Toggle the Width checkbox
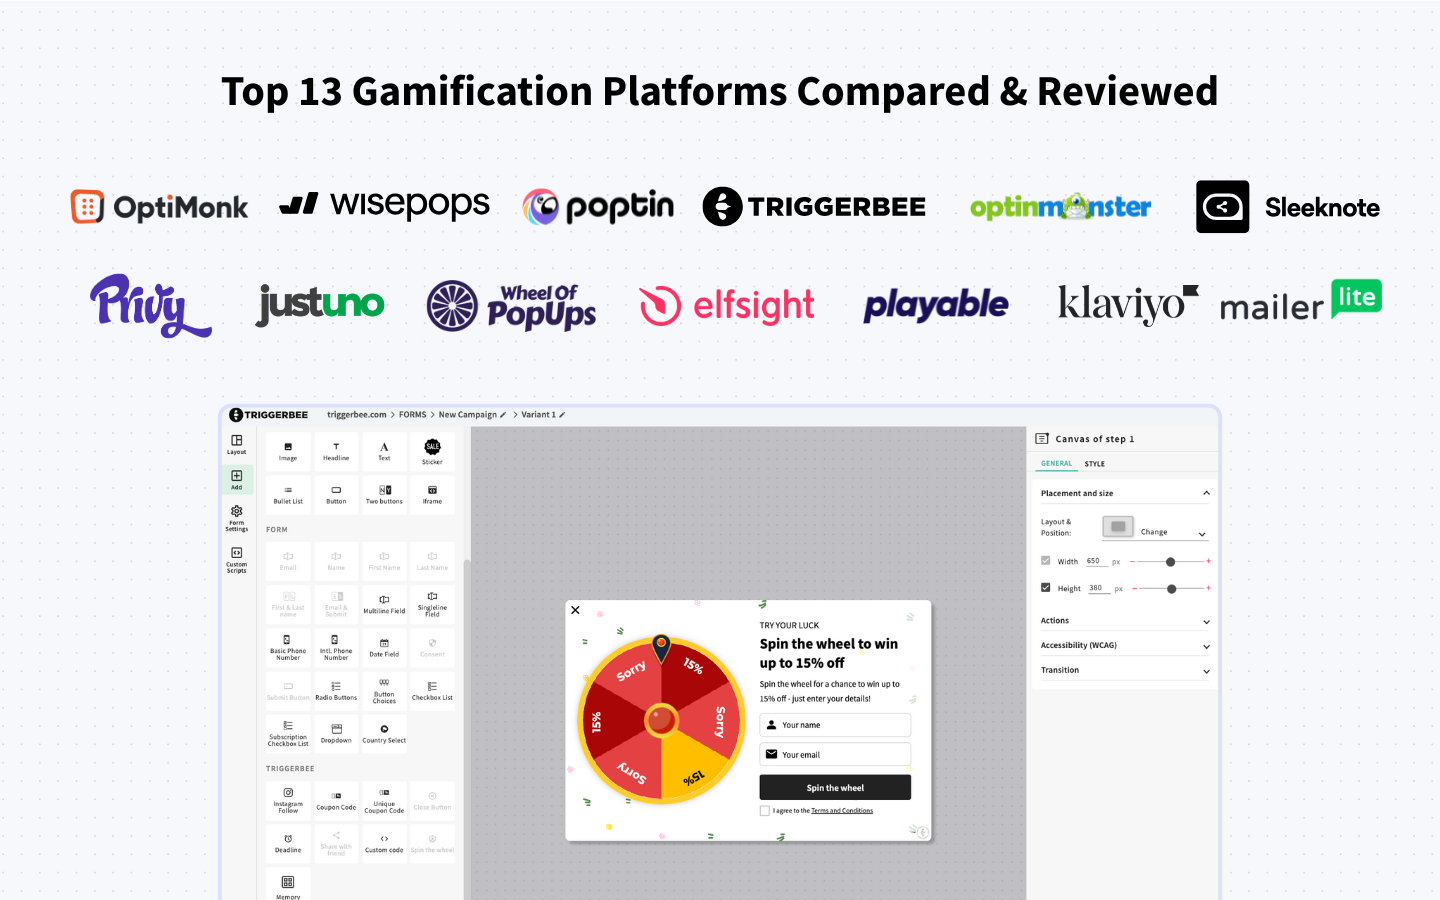The height and width of the screenshot is (900, 1440). 1046,561
